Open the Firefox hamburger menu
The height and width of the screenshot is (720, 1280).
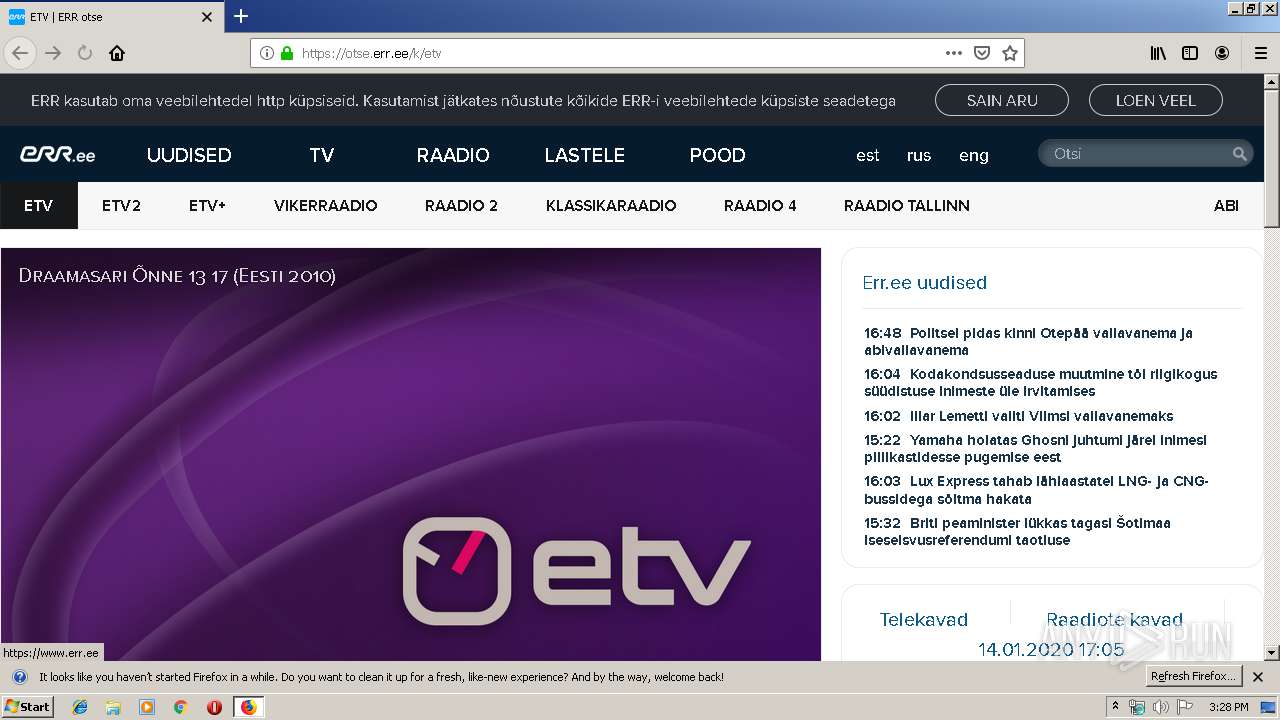(x=1260, y=53)
